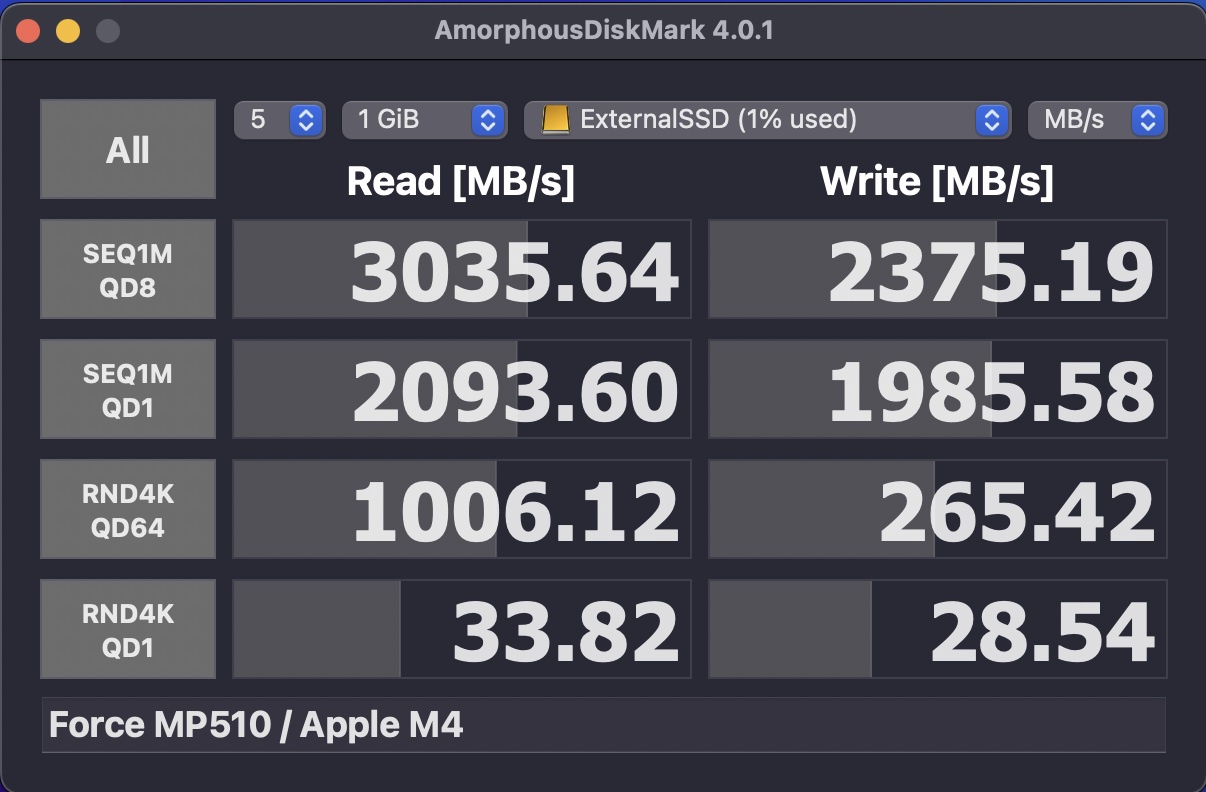Run the RND4K QD1 benchmark
The width and height of the screenshot is (1206, 792).
(x=128, y=629)
